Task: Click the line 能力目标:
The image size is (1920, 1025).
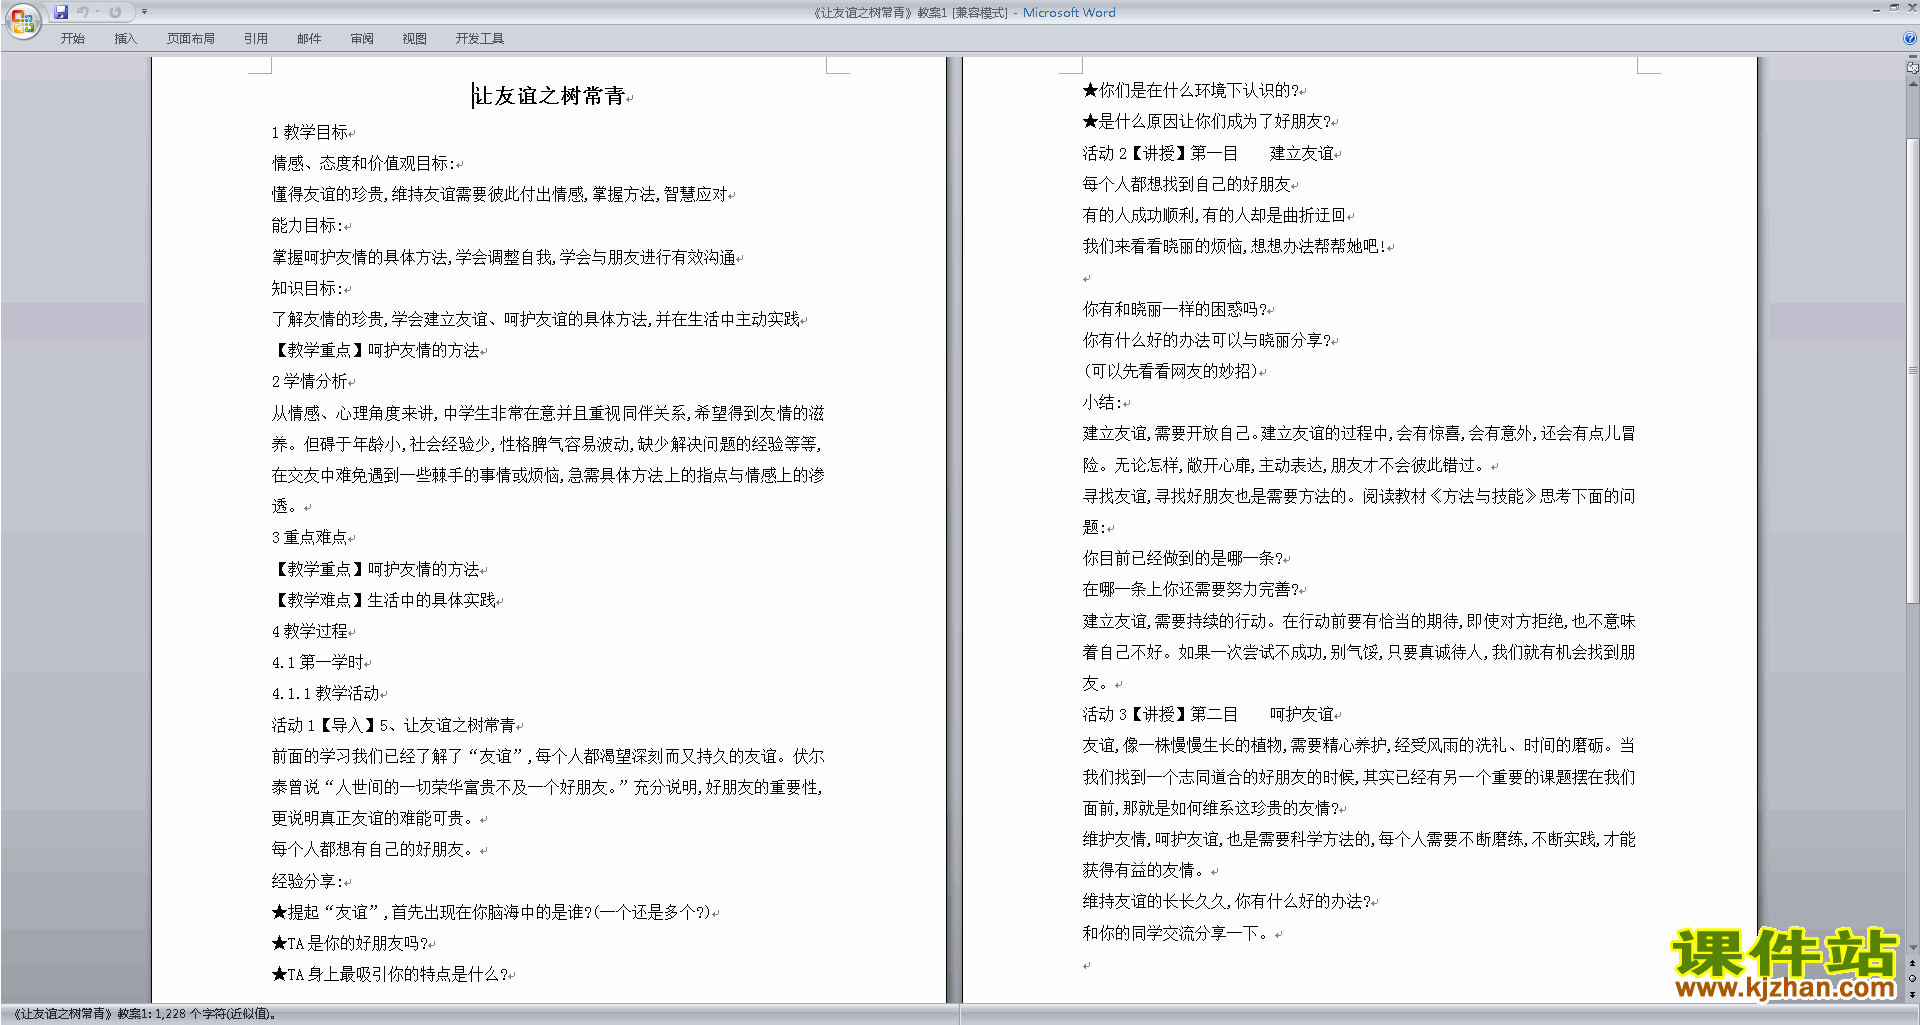Action: (x=307, y=225)
